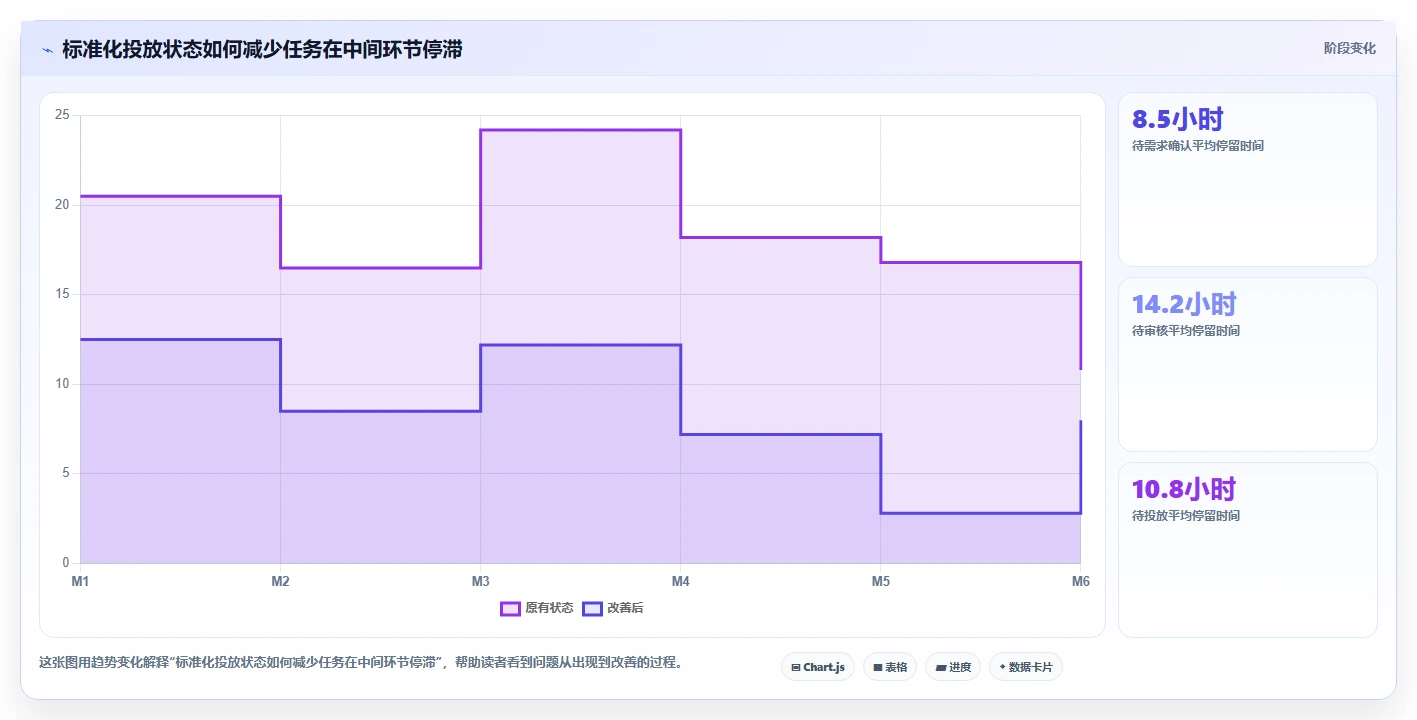This screenshot has width=1417, height=720.
Task: Click the 待需求确认平均停留时间 label
Action: click(x=1197, y=146)
